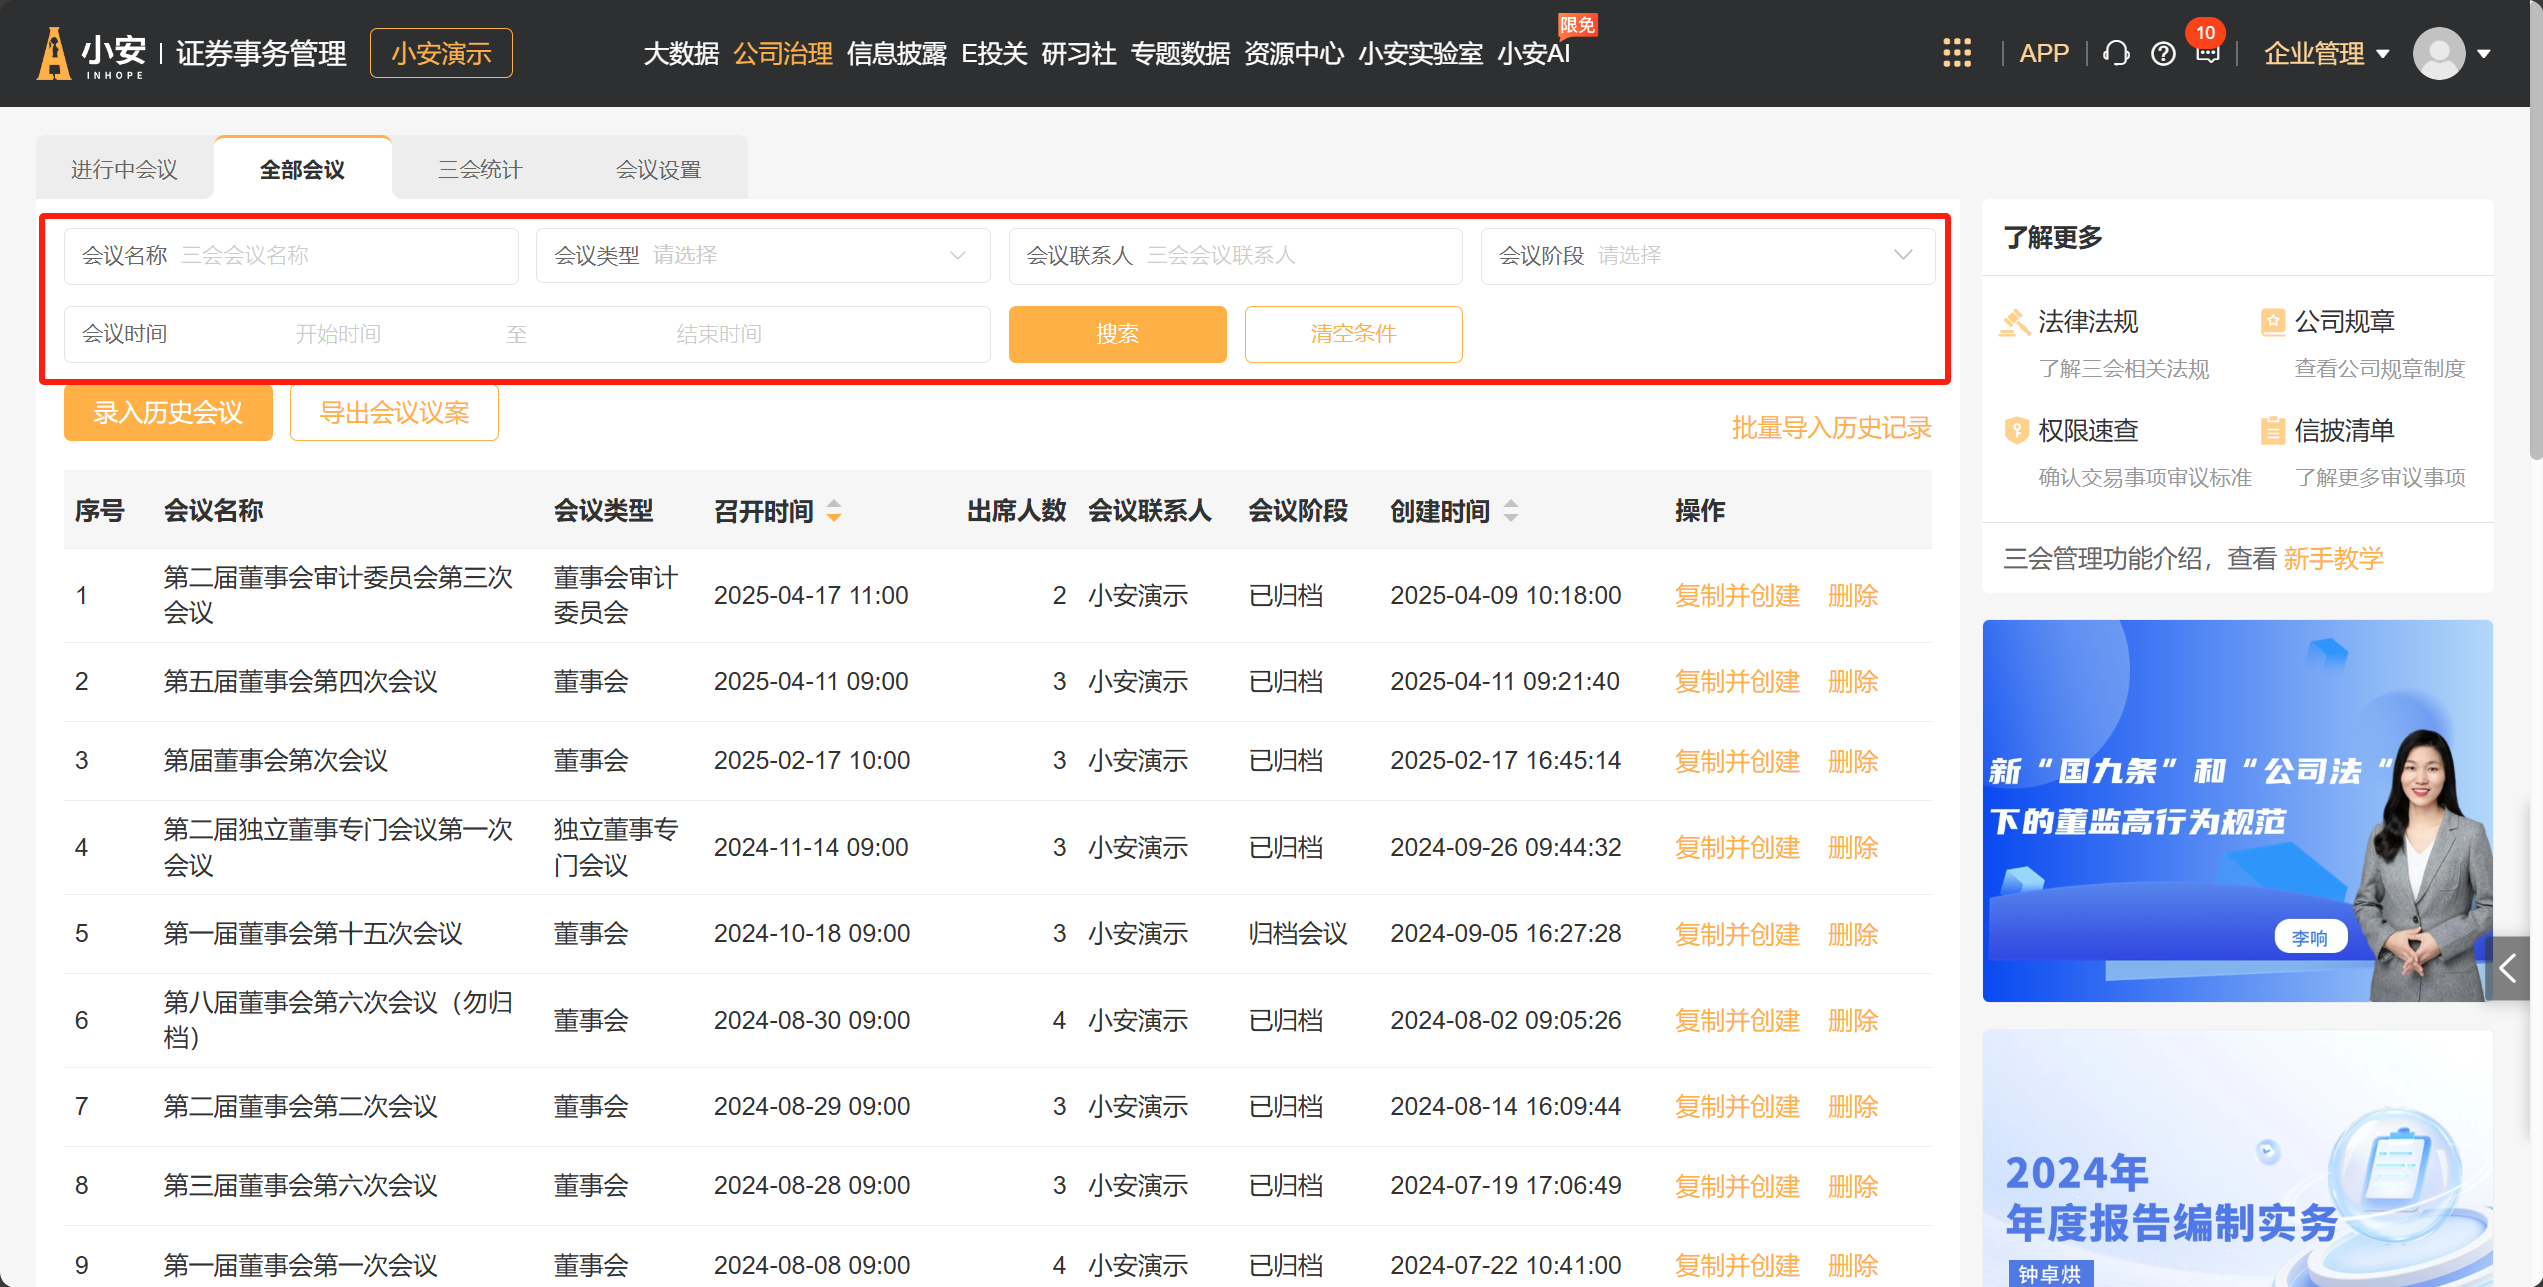Click 复制并创建 for 第五届董事会第四次会议

(1737, 682)
